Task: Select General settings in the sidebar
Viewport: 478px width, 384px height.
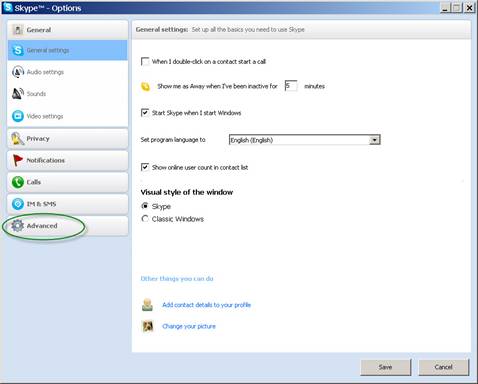Action: [68, 50]
